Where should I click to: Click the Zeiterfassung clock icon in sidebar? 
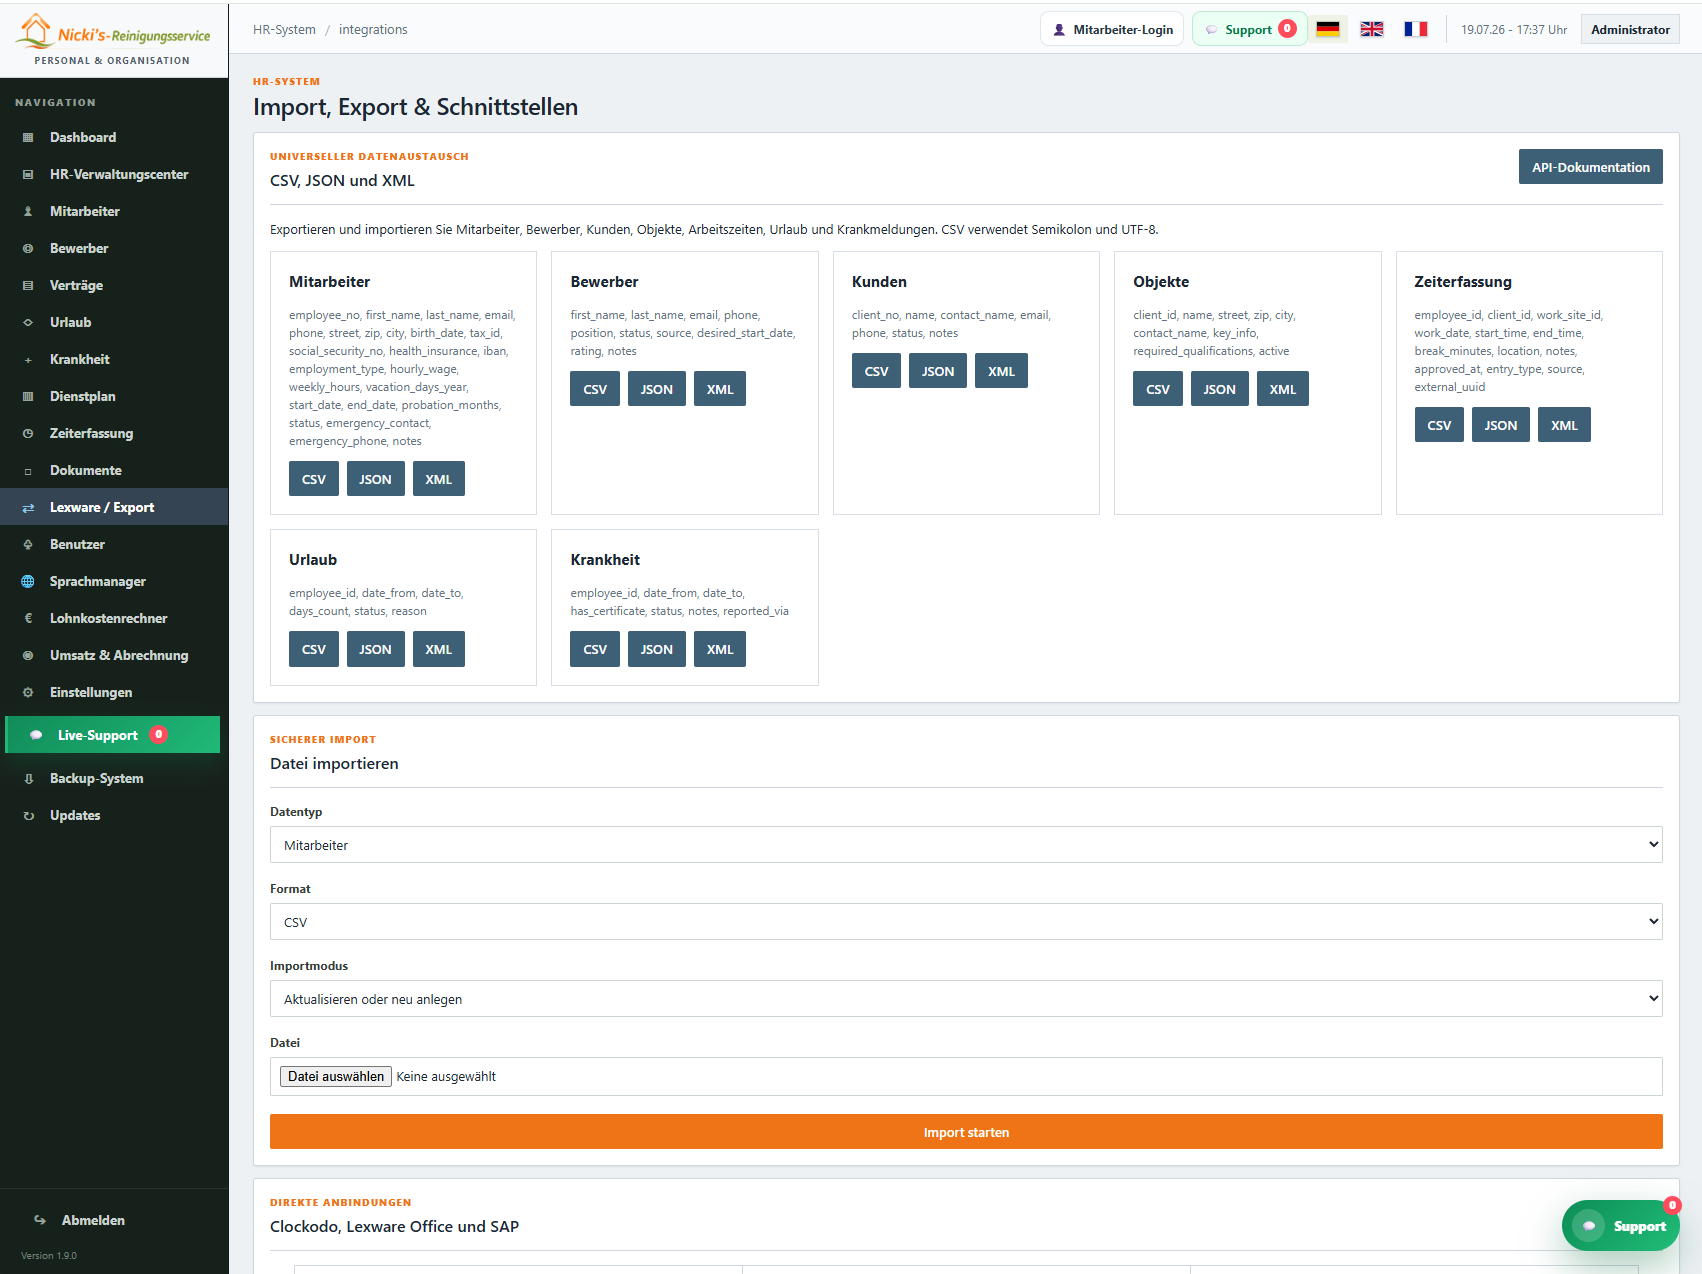pos(28,434)
